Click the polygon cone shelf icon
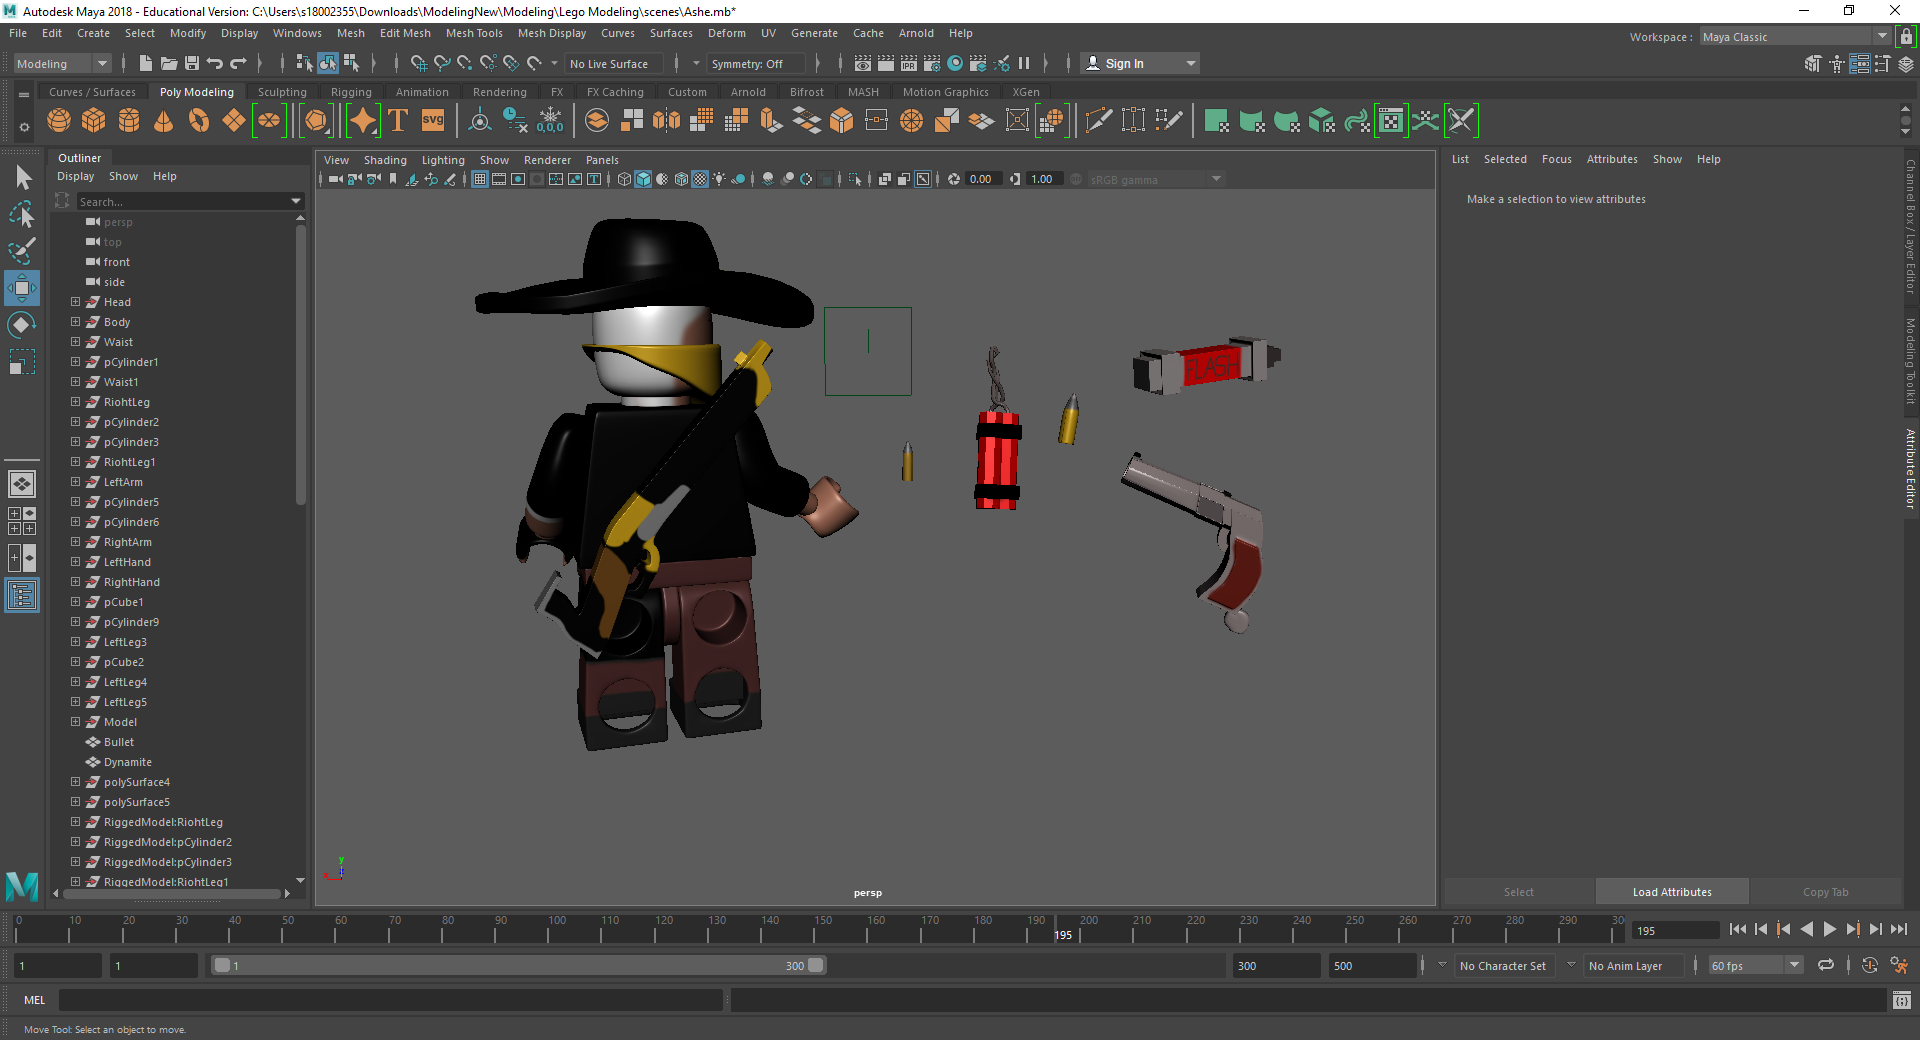The width and height of the screenshot is (1920, 1040). pyautogui.click(x=164, y=121)
